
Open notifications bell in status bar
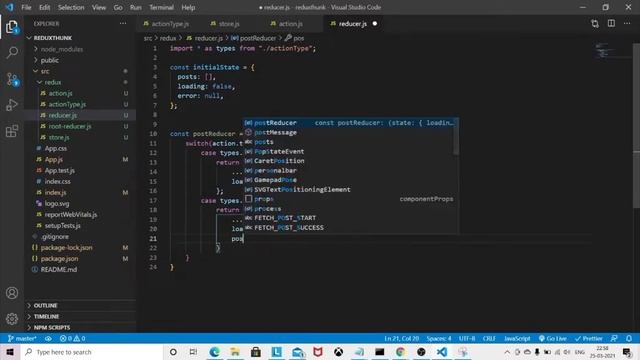coord(629,338)
